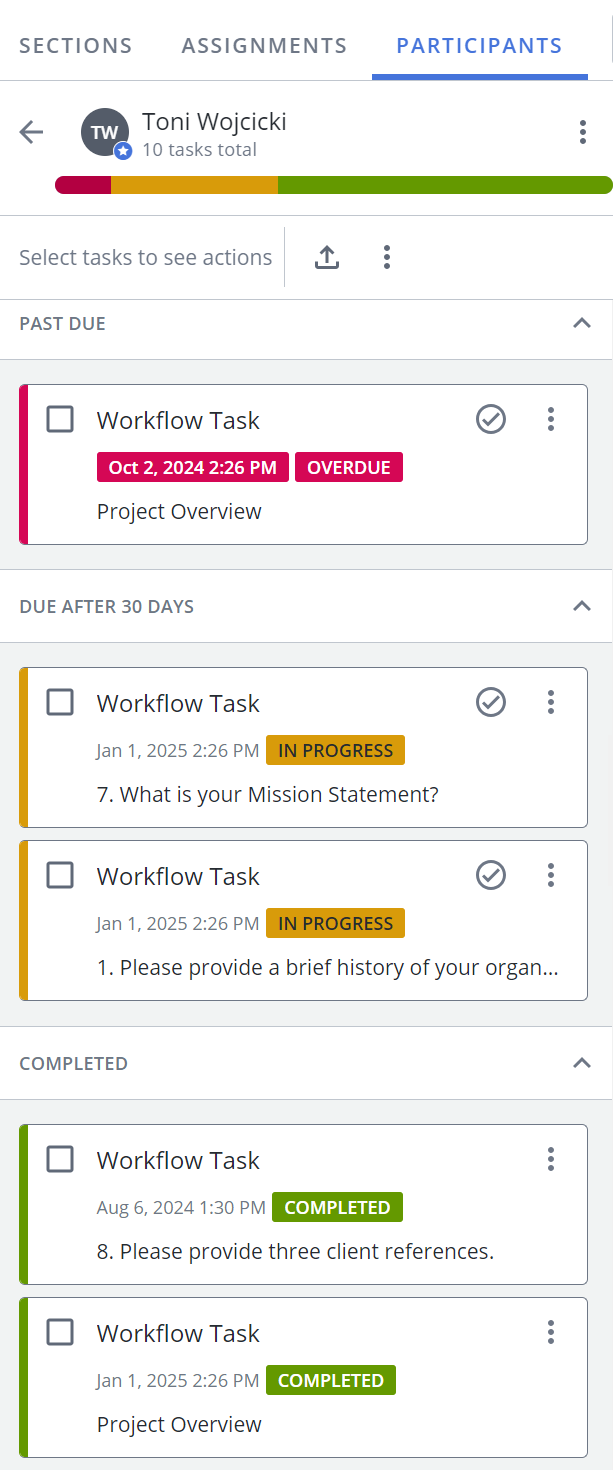
Task: Click the export upload icon in the actions bar
Action: point(327,257)
